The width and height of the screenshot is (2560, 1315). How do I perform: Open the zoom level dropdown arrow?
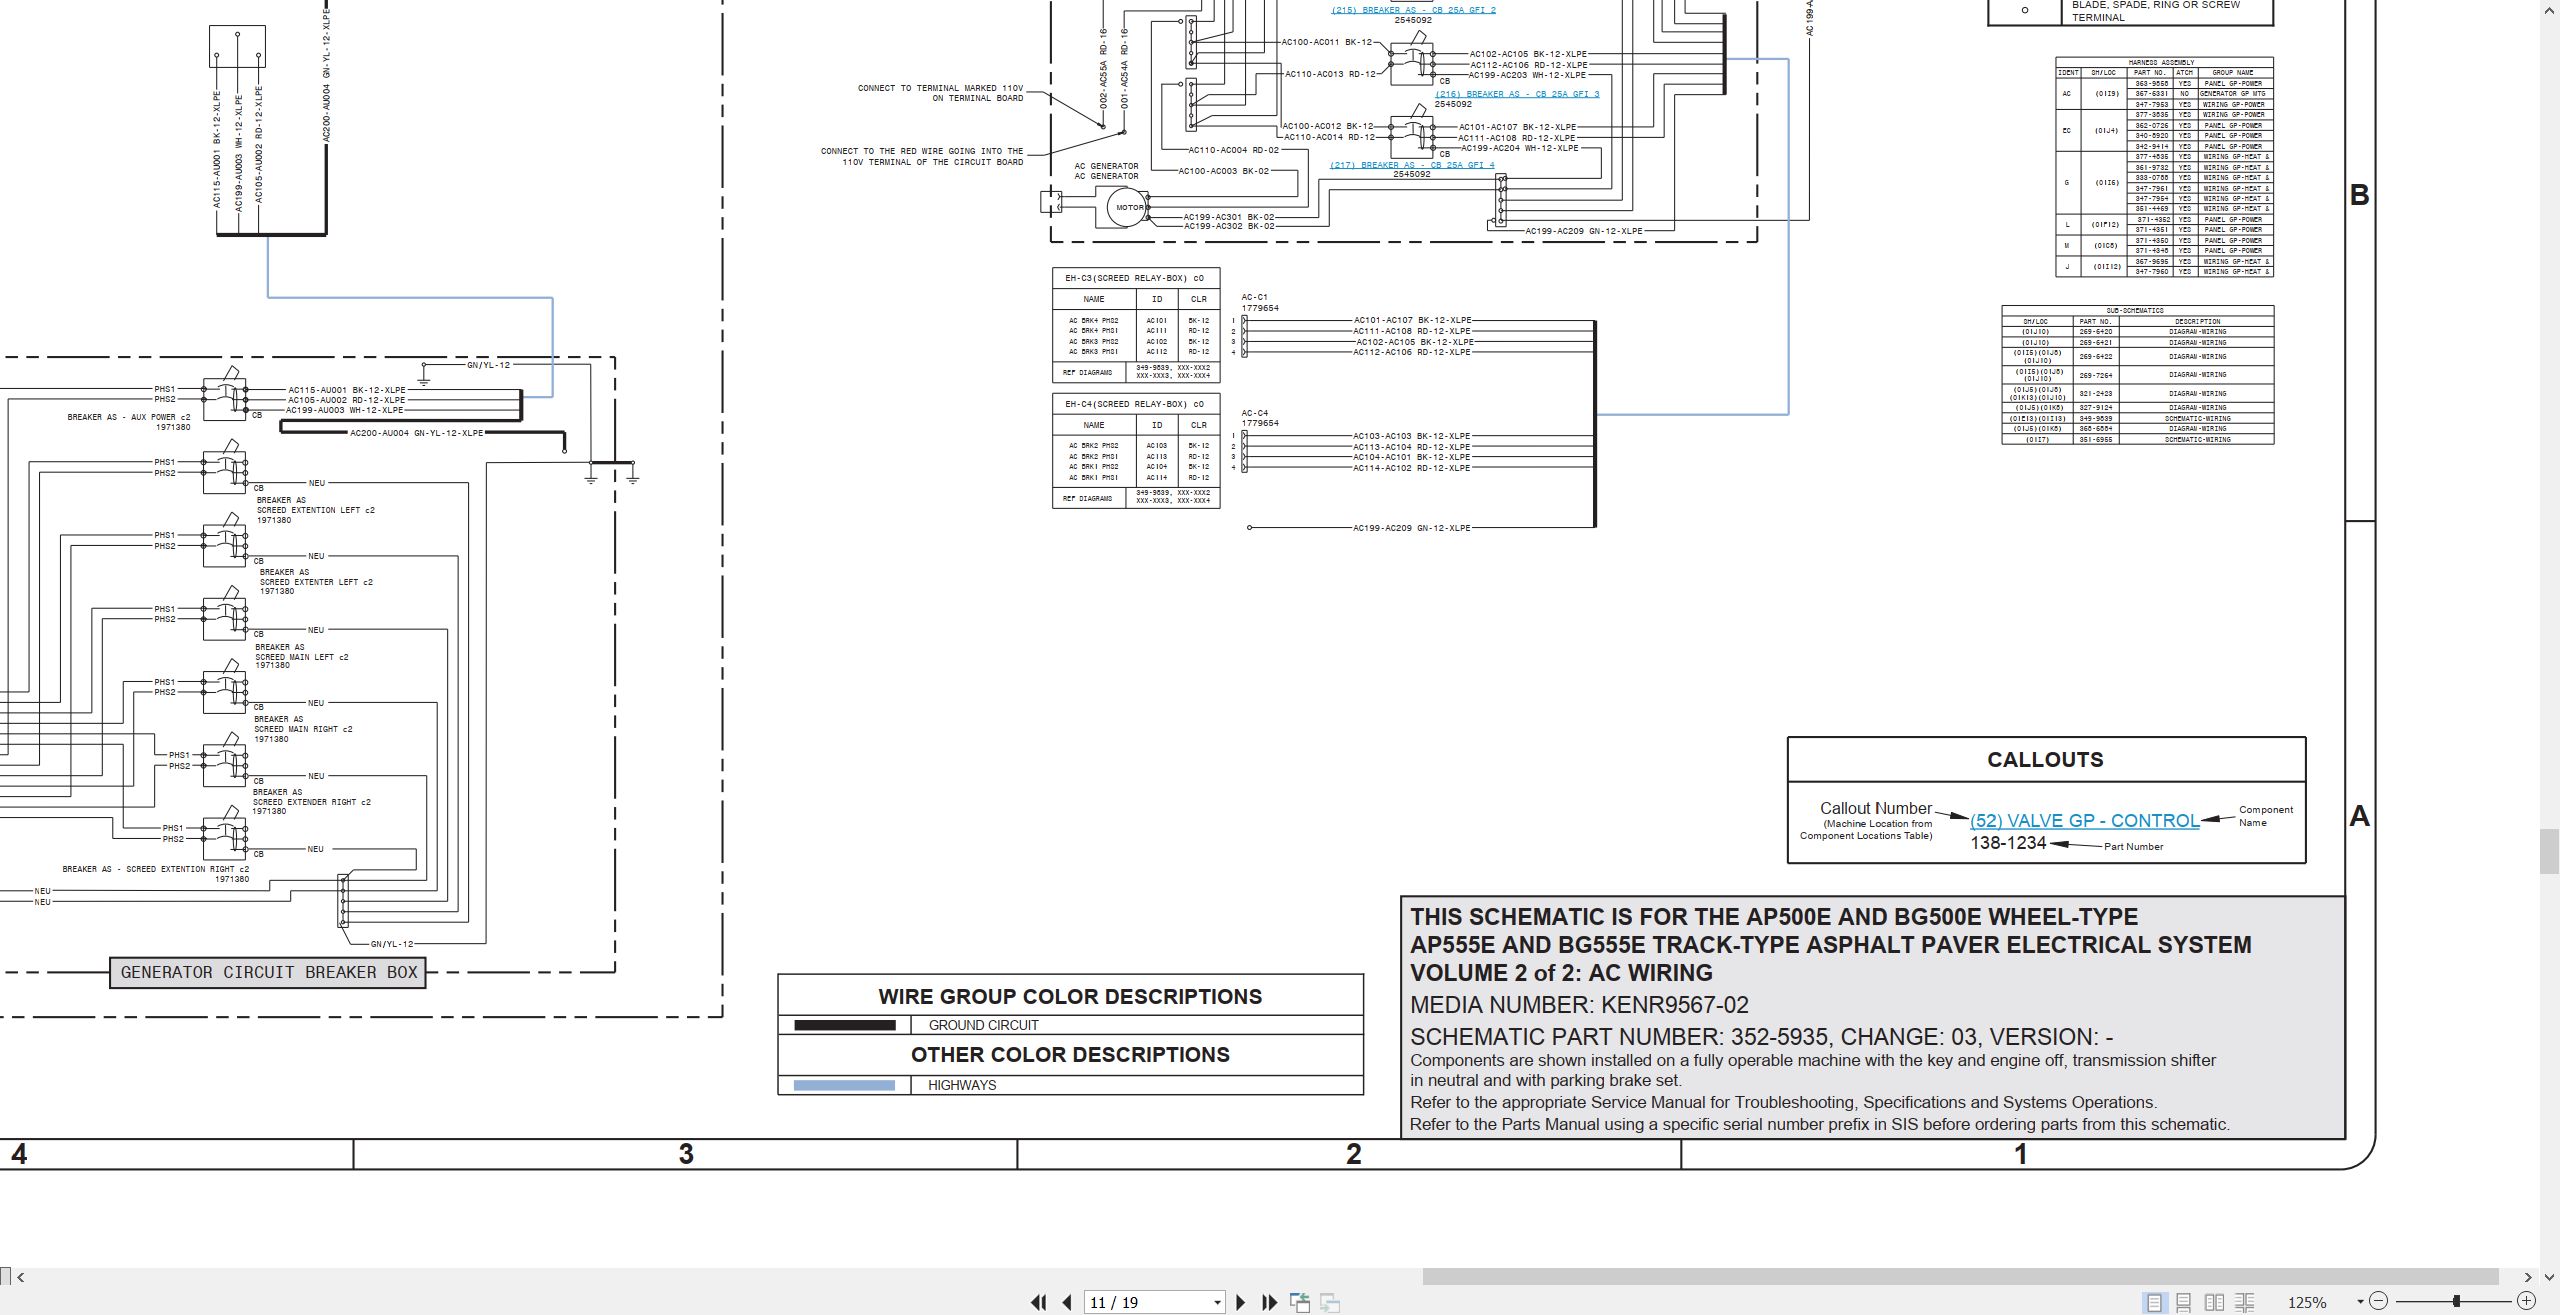click(x=2360, y=1302)
